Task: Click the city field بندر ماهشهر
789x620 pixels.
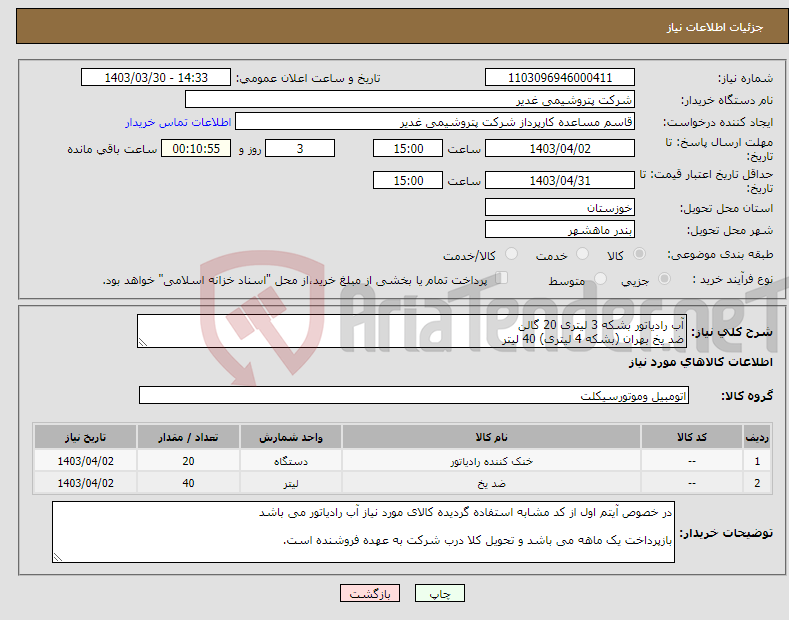Action: point(560,229)
